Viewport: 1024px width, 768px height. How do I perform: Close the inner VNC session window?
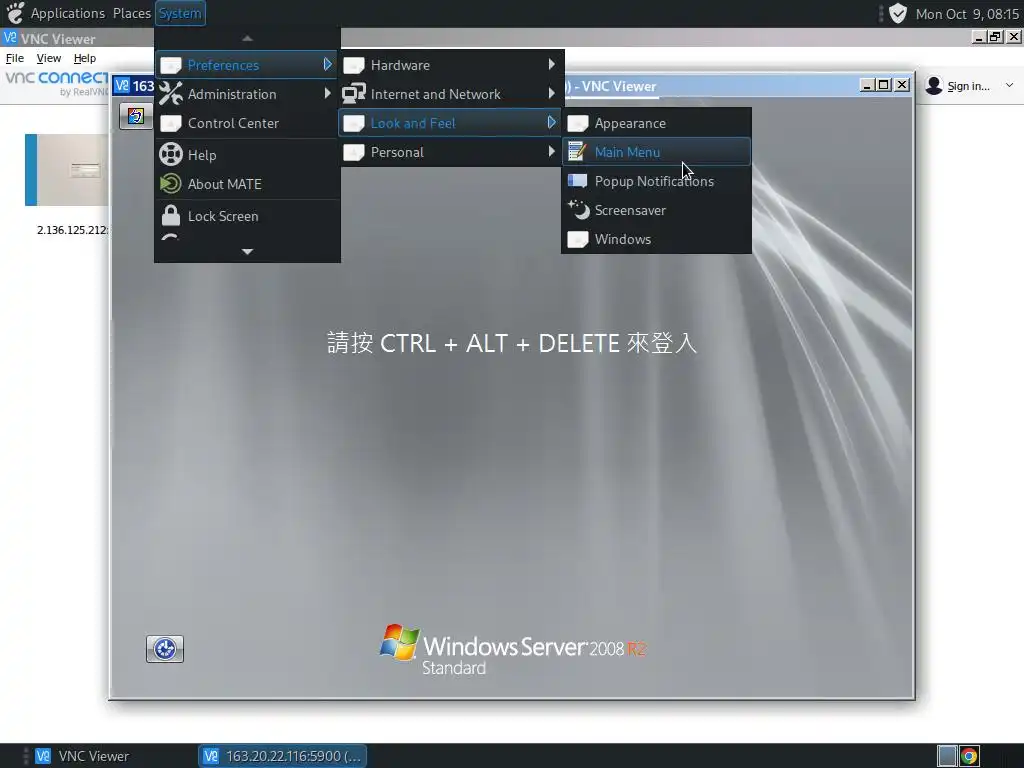[x=902, y=85]
